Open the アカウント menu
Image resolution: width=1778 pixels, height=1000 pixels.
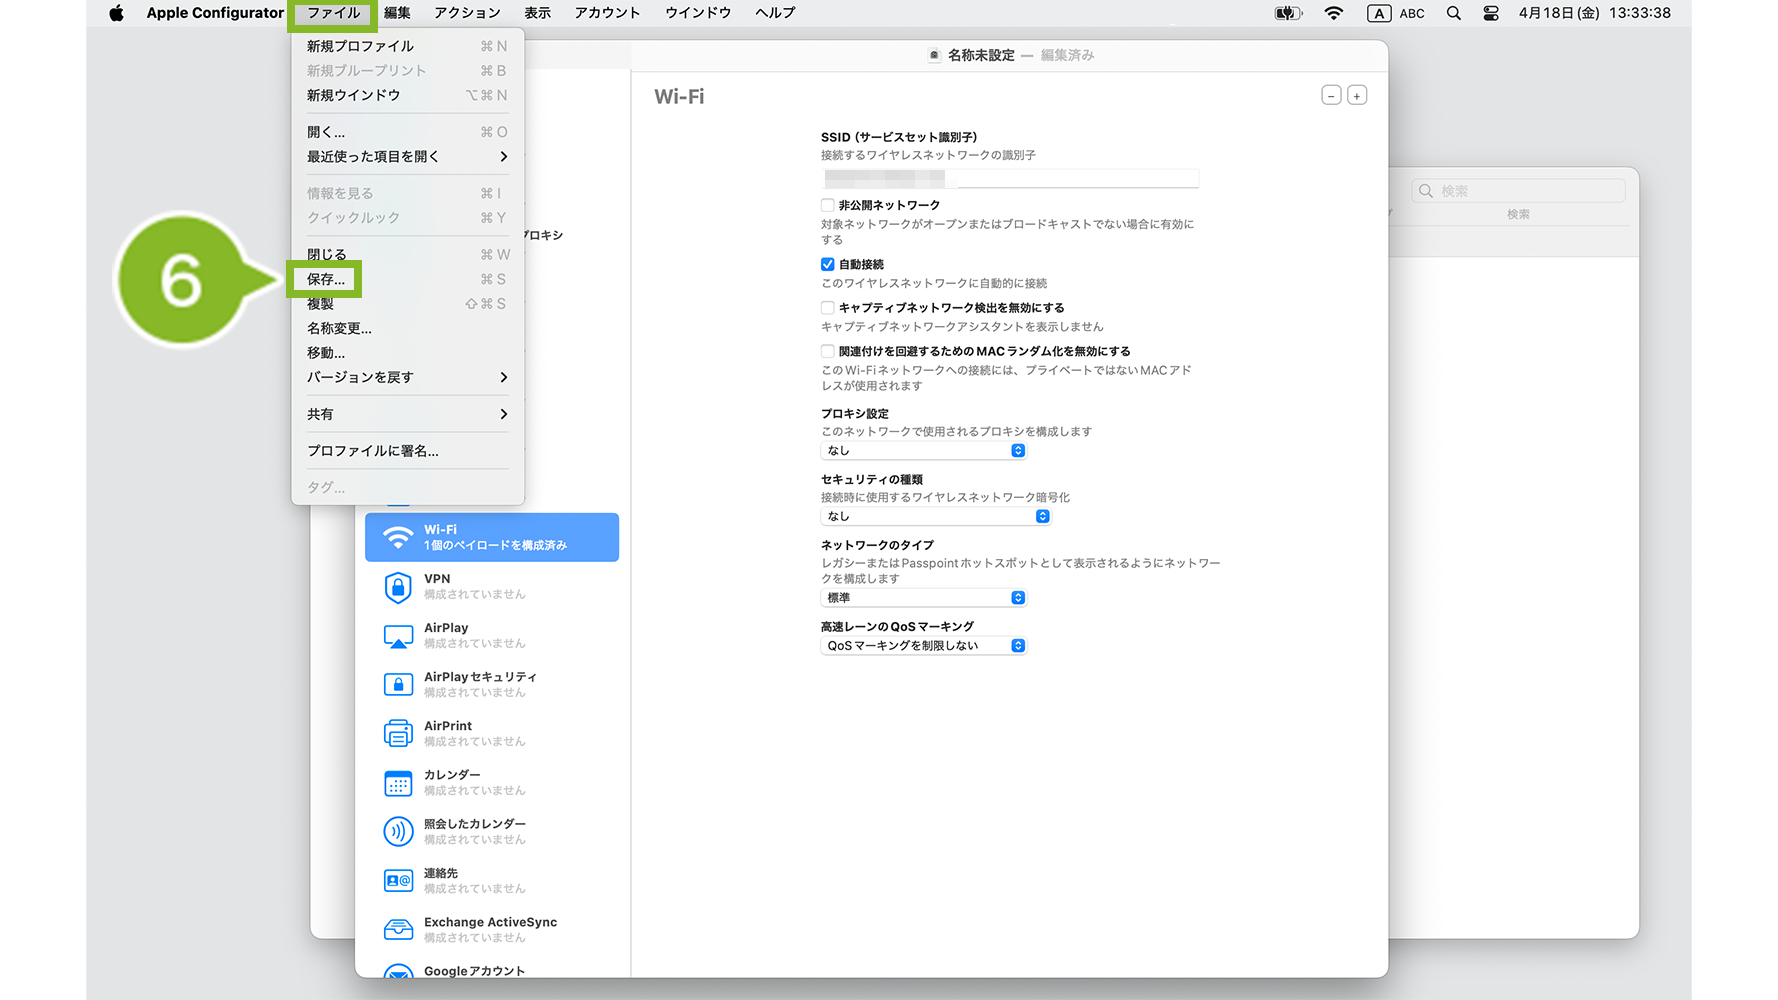pyautogui.click(x=607, y=13)
